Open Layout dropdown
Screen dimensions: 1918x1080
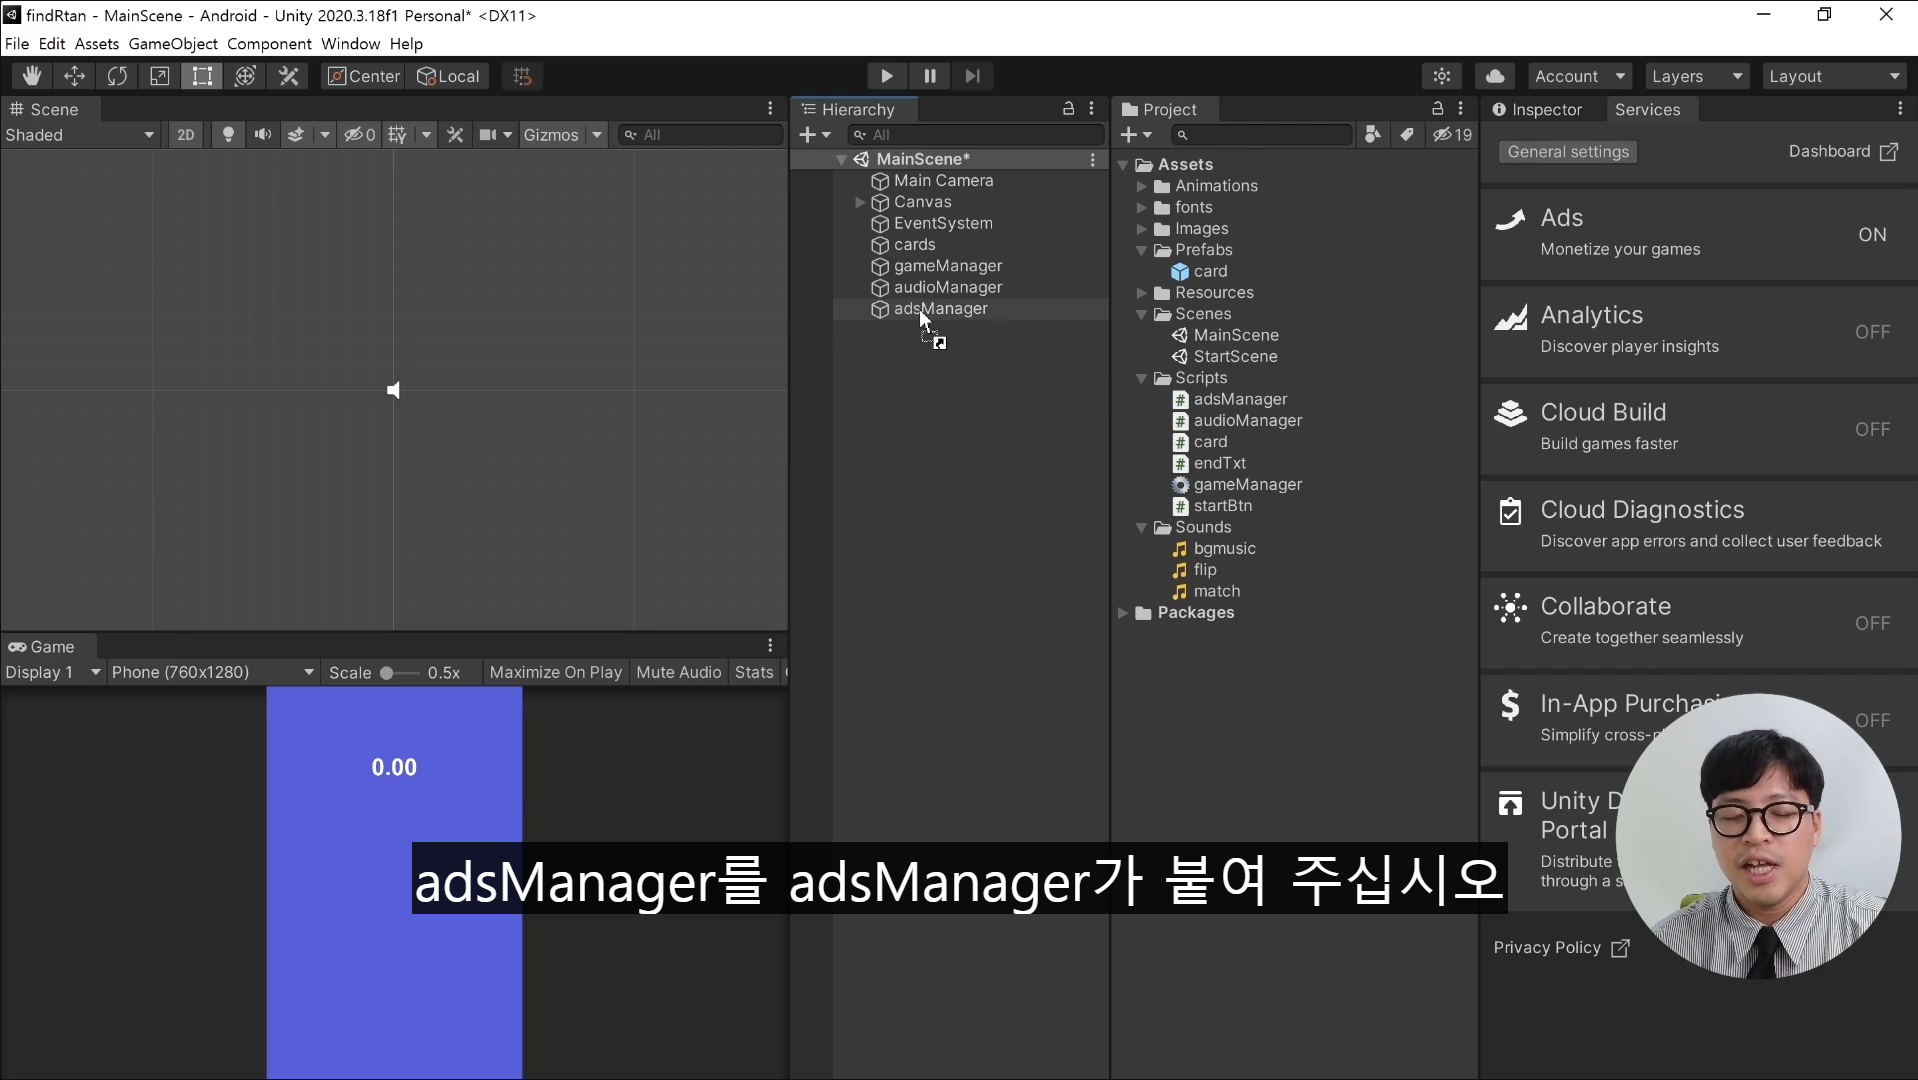tap(1834, 76)
